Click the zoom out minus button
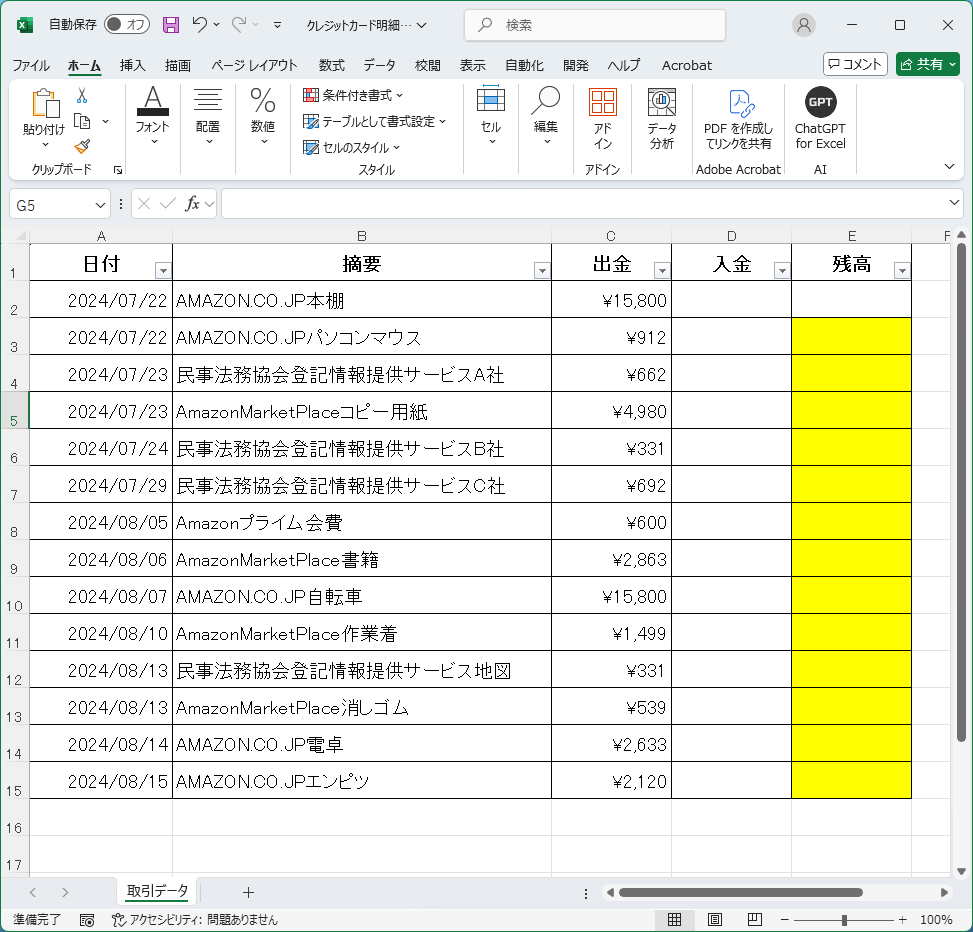The image size is (973, 932). pos(784,920)
